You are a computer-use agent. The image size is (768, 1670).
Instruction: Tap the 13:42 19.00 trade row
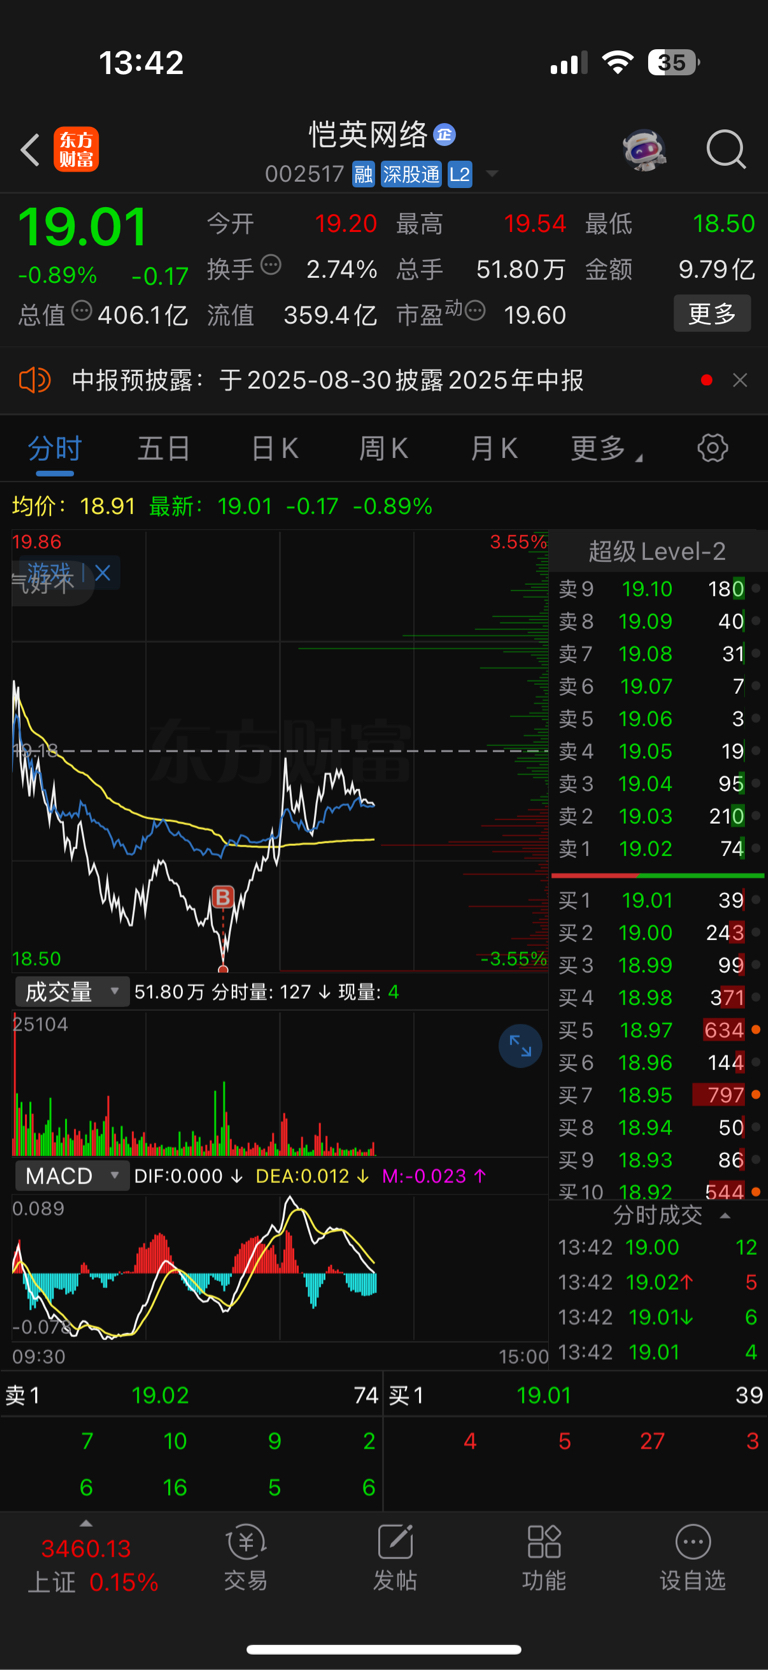pos(657,1248)
